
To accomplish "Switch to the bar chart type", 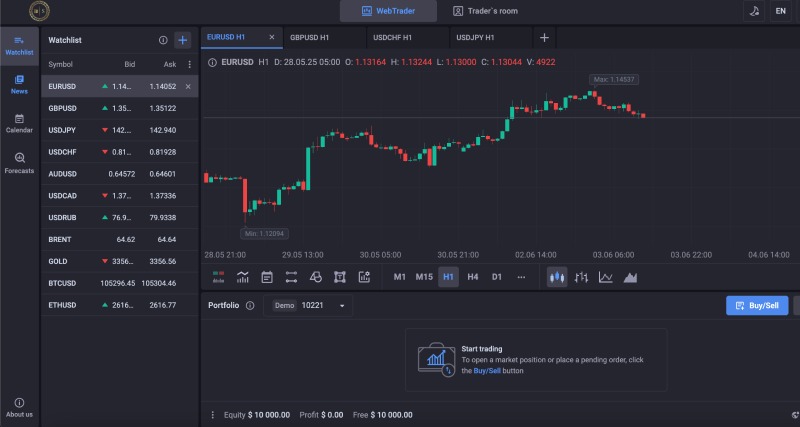I will tap(581, 277).
